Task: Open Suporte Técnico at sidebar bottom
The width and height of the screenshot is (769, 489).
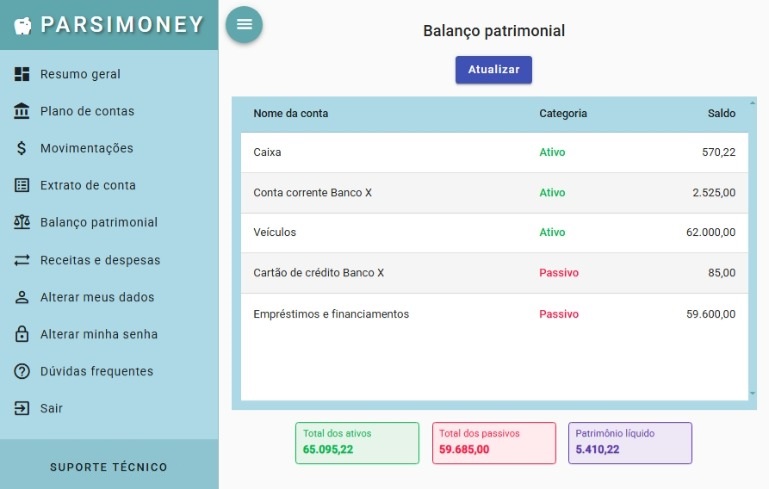Action: pyautogui.click(x=109, y=467)
